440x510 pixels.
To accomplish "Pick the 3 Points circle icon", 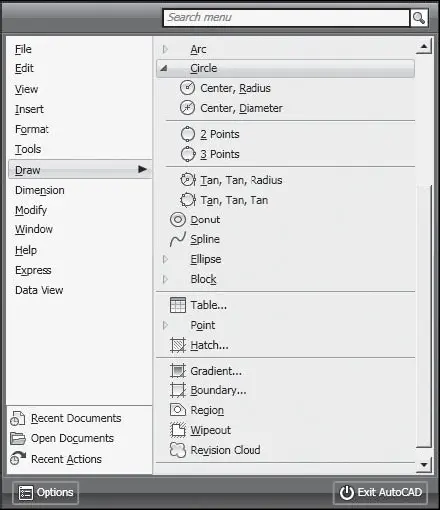I will 188,154.
